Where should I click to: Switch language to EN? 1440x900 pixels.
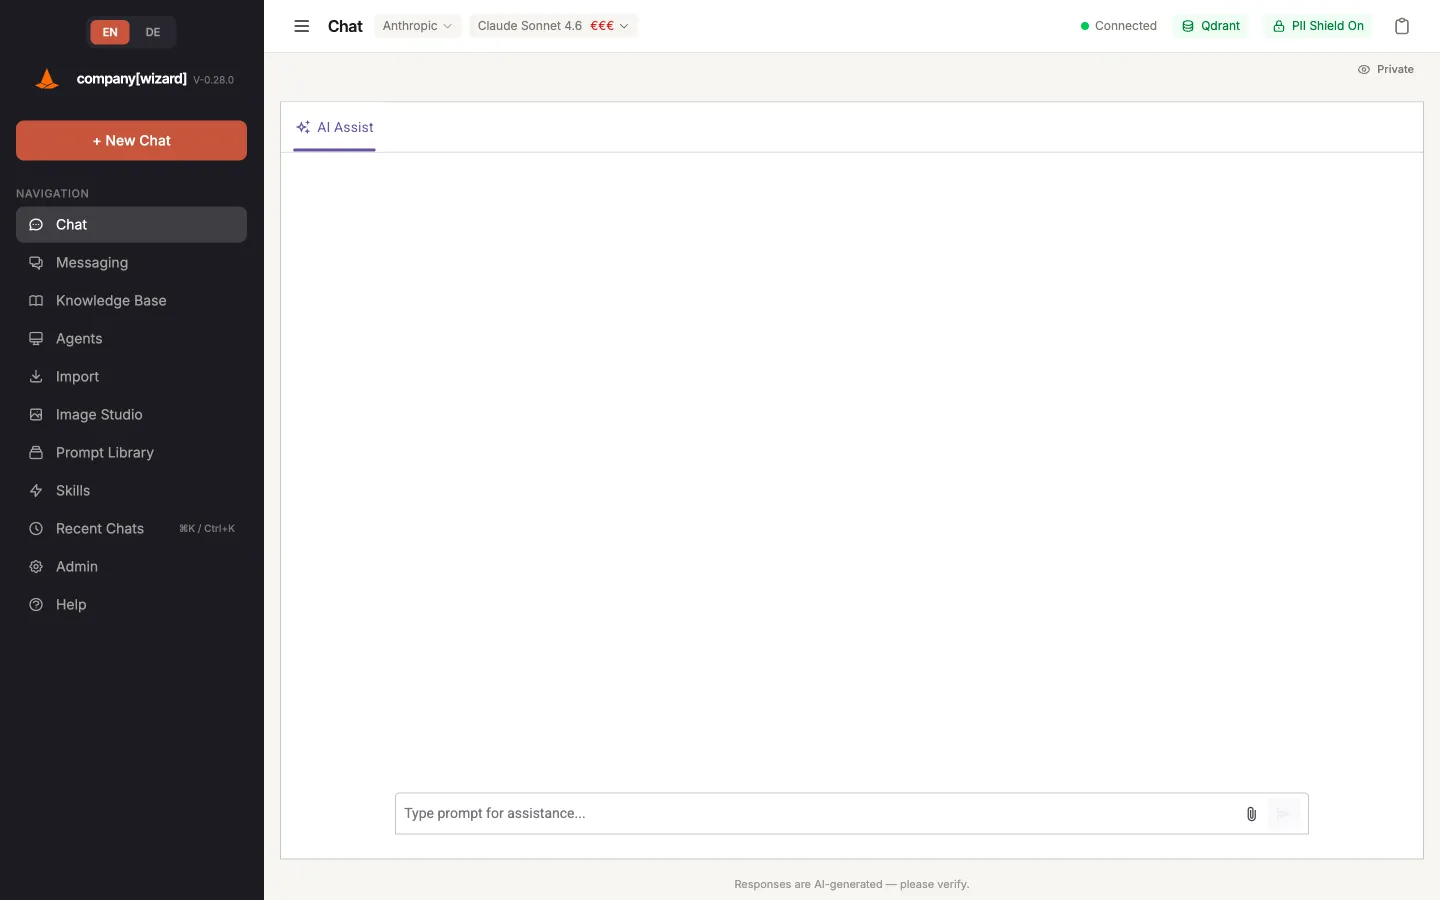coord(110,32)
